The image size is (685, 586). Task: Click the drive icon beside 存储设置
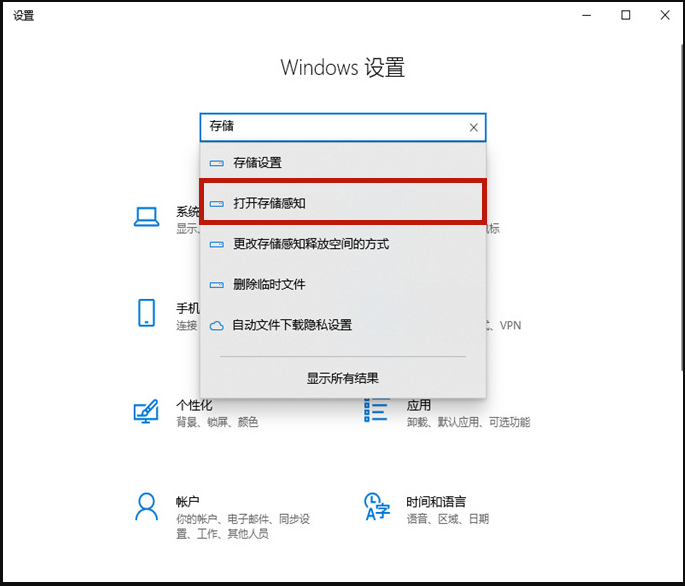click(217, 163)
